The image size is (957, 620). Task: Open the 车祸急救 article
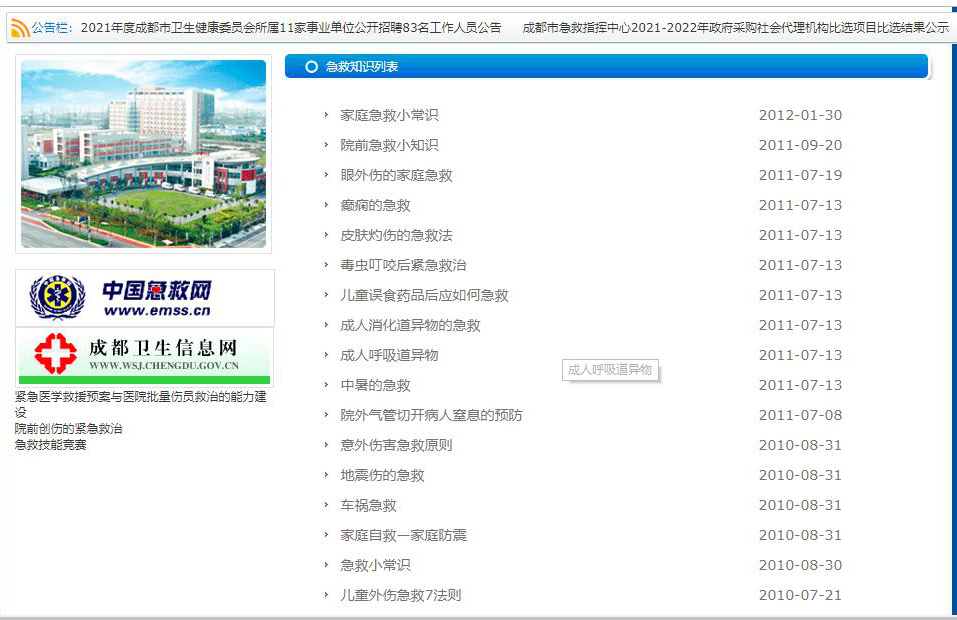click(x=368, y=505)
